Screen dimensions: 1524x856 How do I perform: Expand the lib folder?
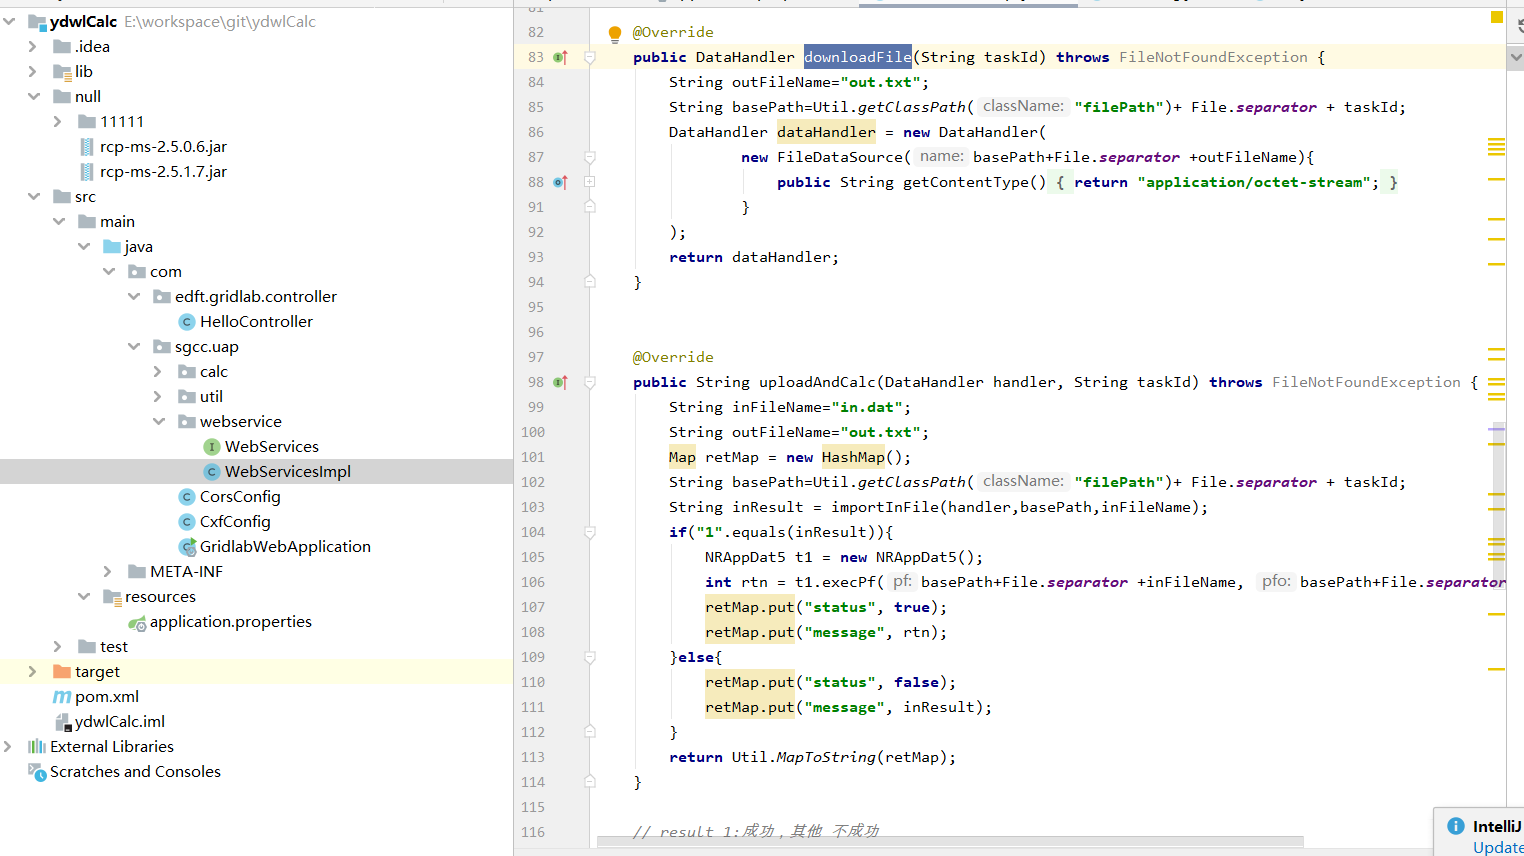[x=33, y=71]
